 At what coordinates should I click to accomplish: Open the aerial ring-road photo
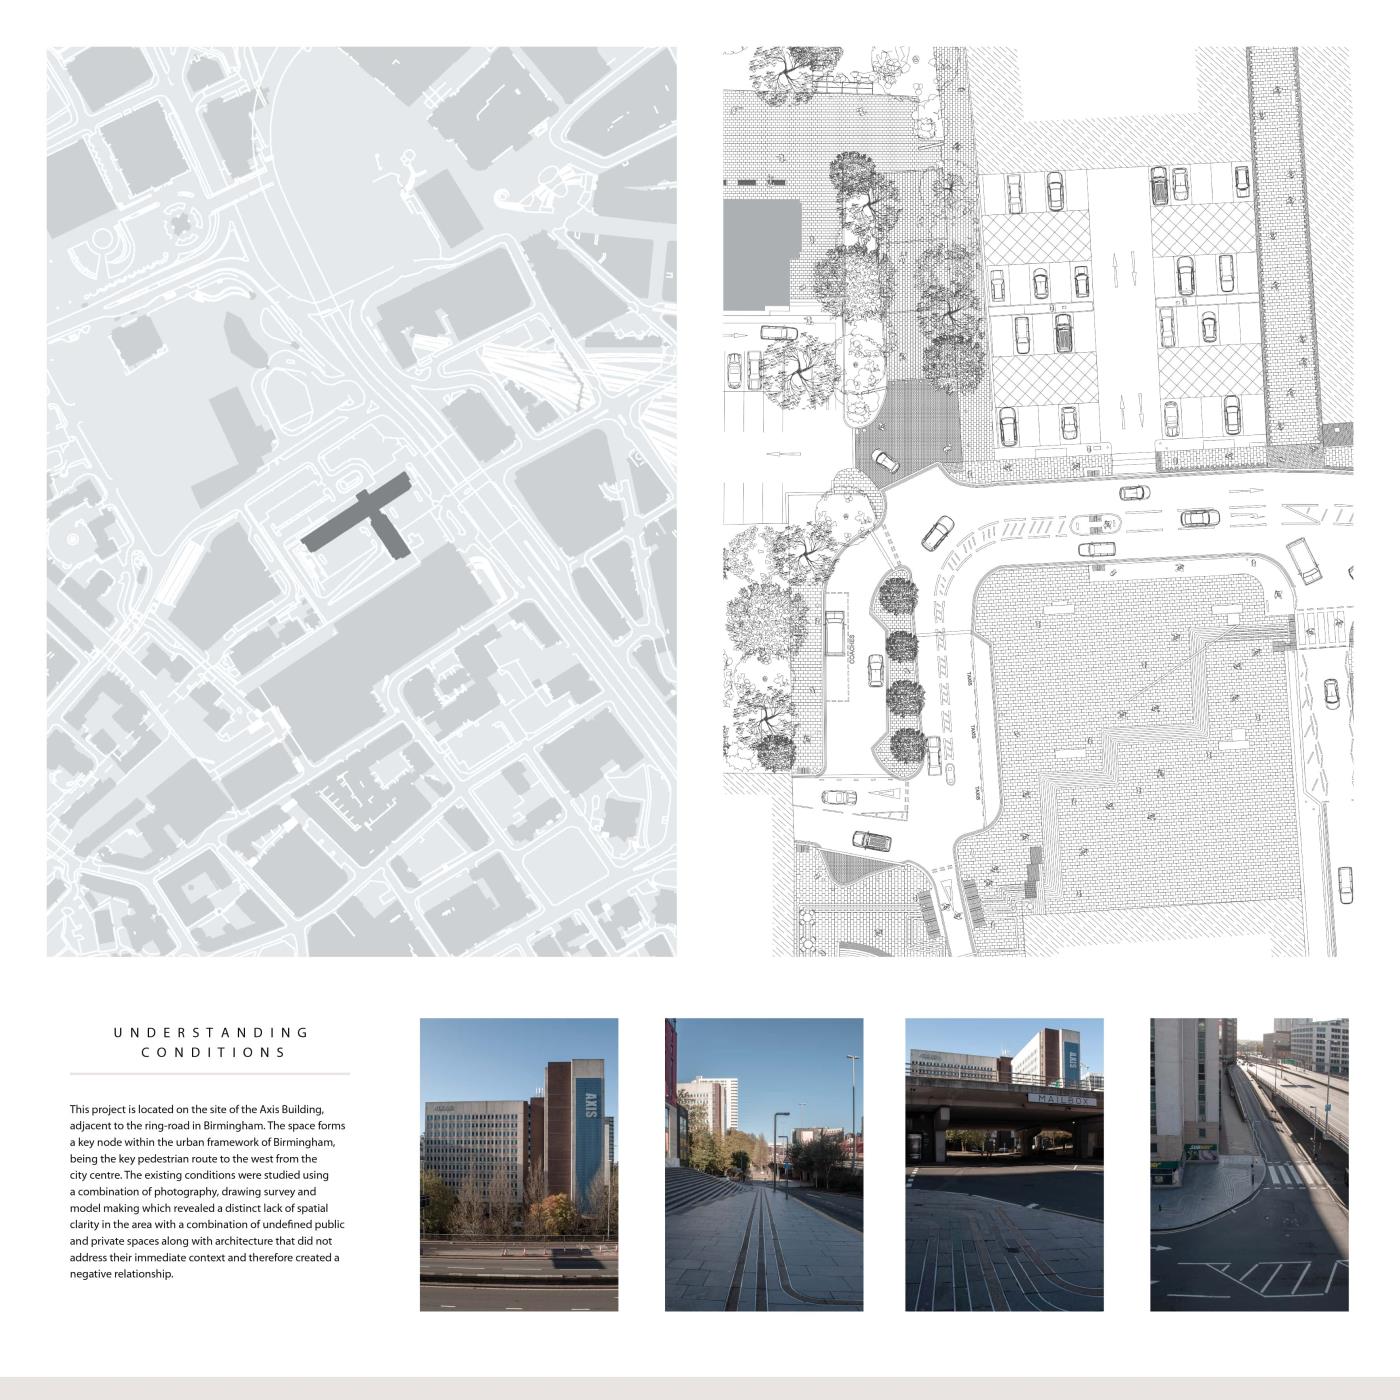pos(1249,1164)
